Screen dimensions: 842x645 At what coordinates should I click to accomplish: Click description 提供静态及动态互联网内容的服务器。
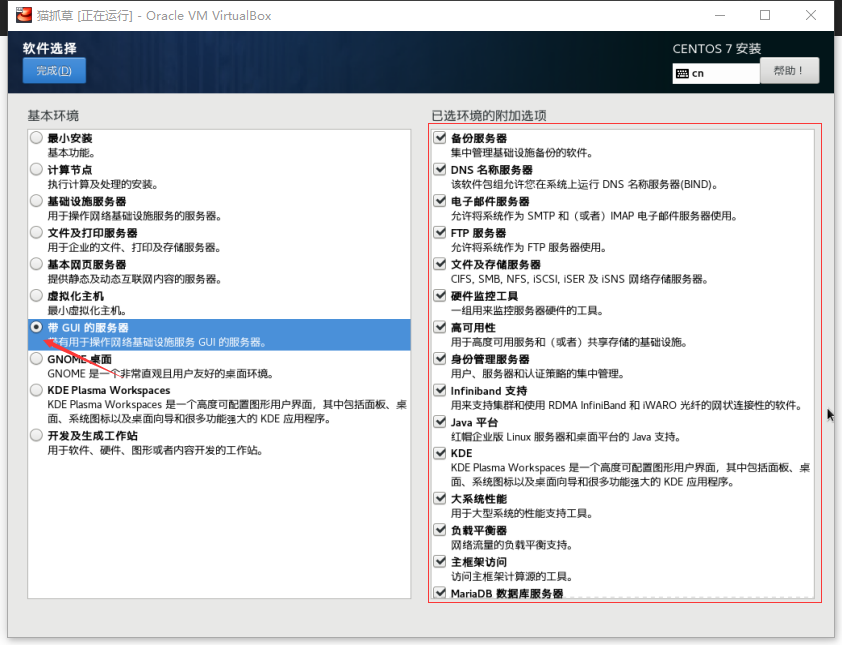click(135, 279)
